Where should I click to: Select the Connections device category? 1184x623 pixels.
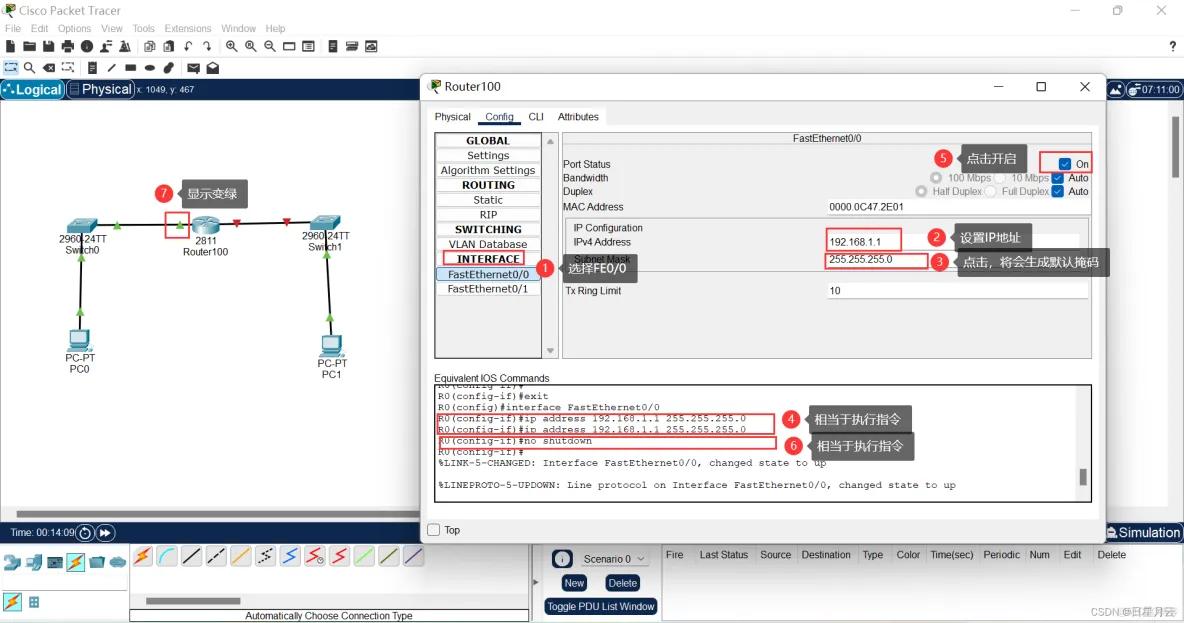(76, 562)
